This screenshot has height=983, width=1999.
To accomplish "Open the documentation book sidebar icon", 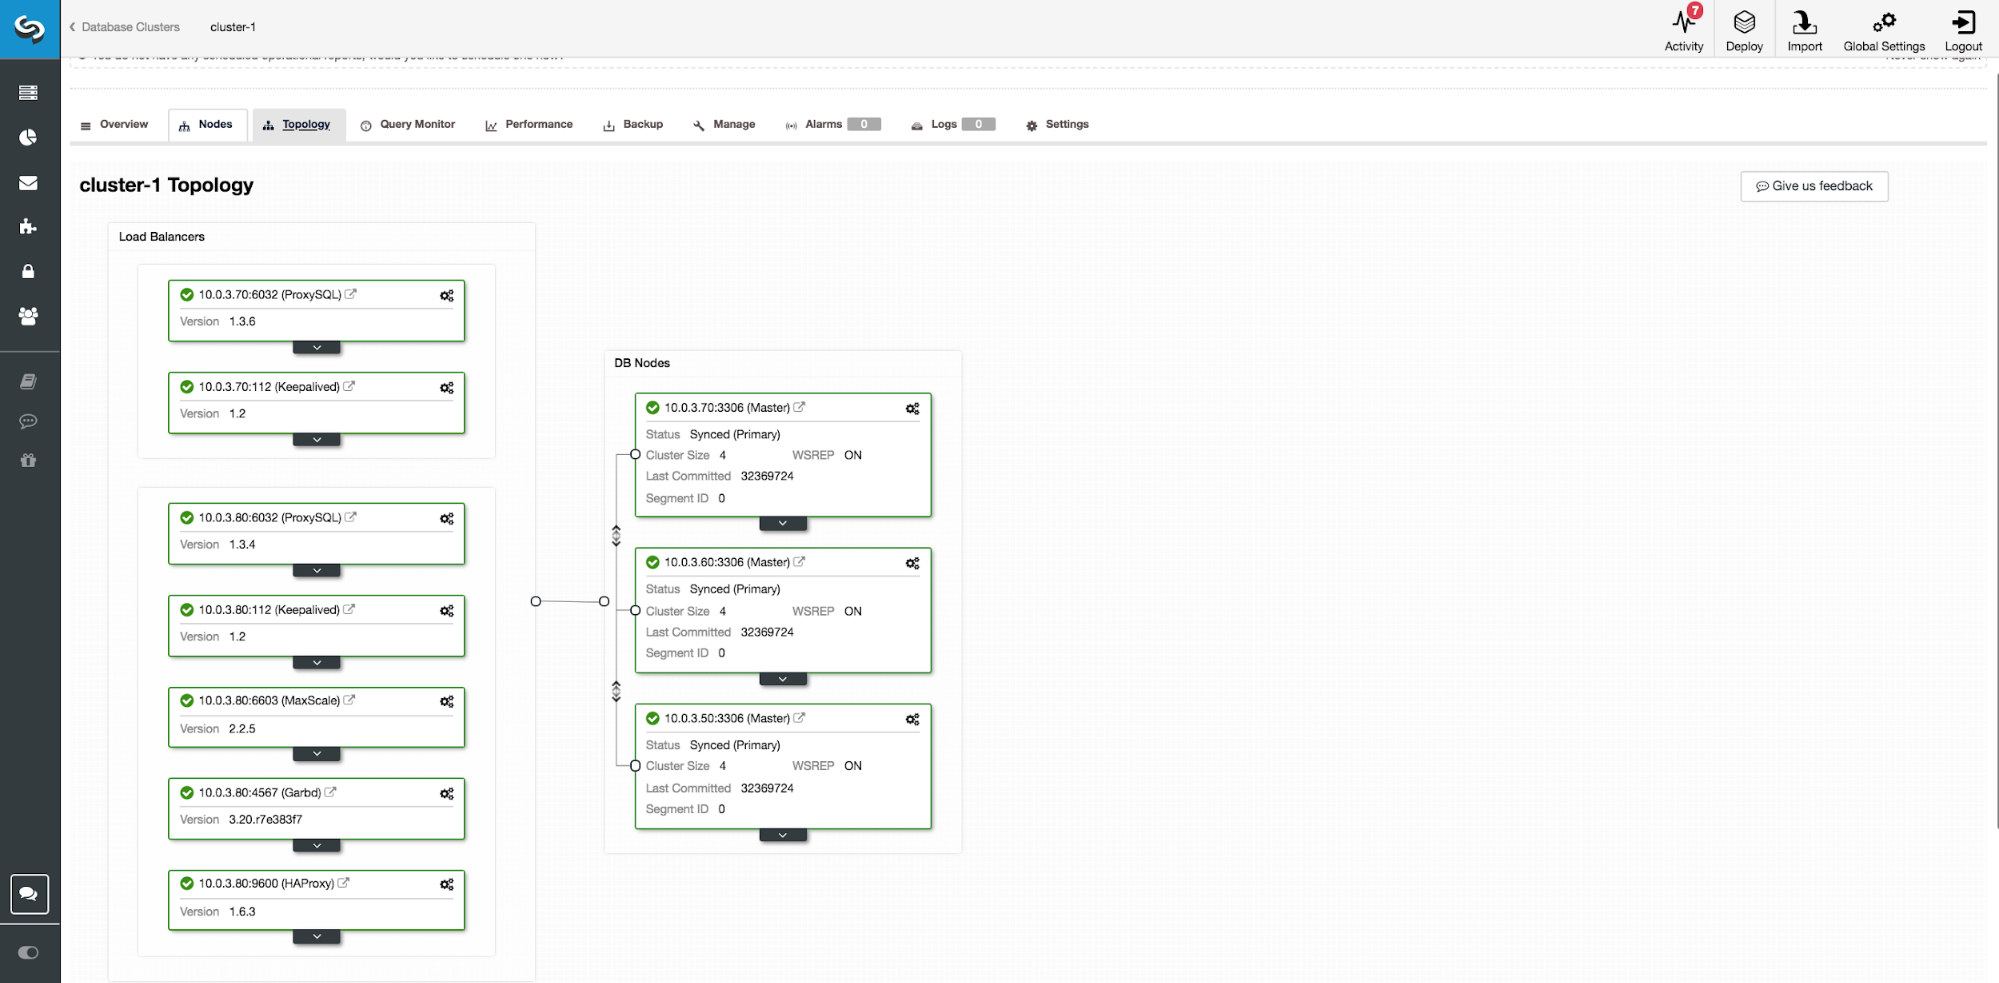I will (x=28, y=381).
